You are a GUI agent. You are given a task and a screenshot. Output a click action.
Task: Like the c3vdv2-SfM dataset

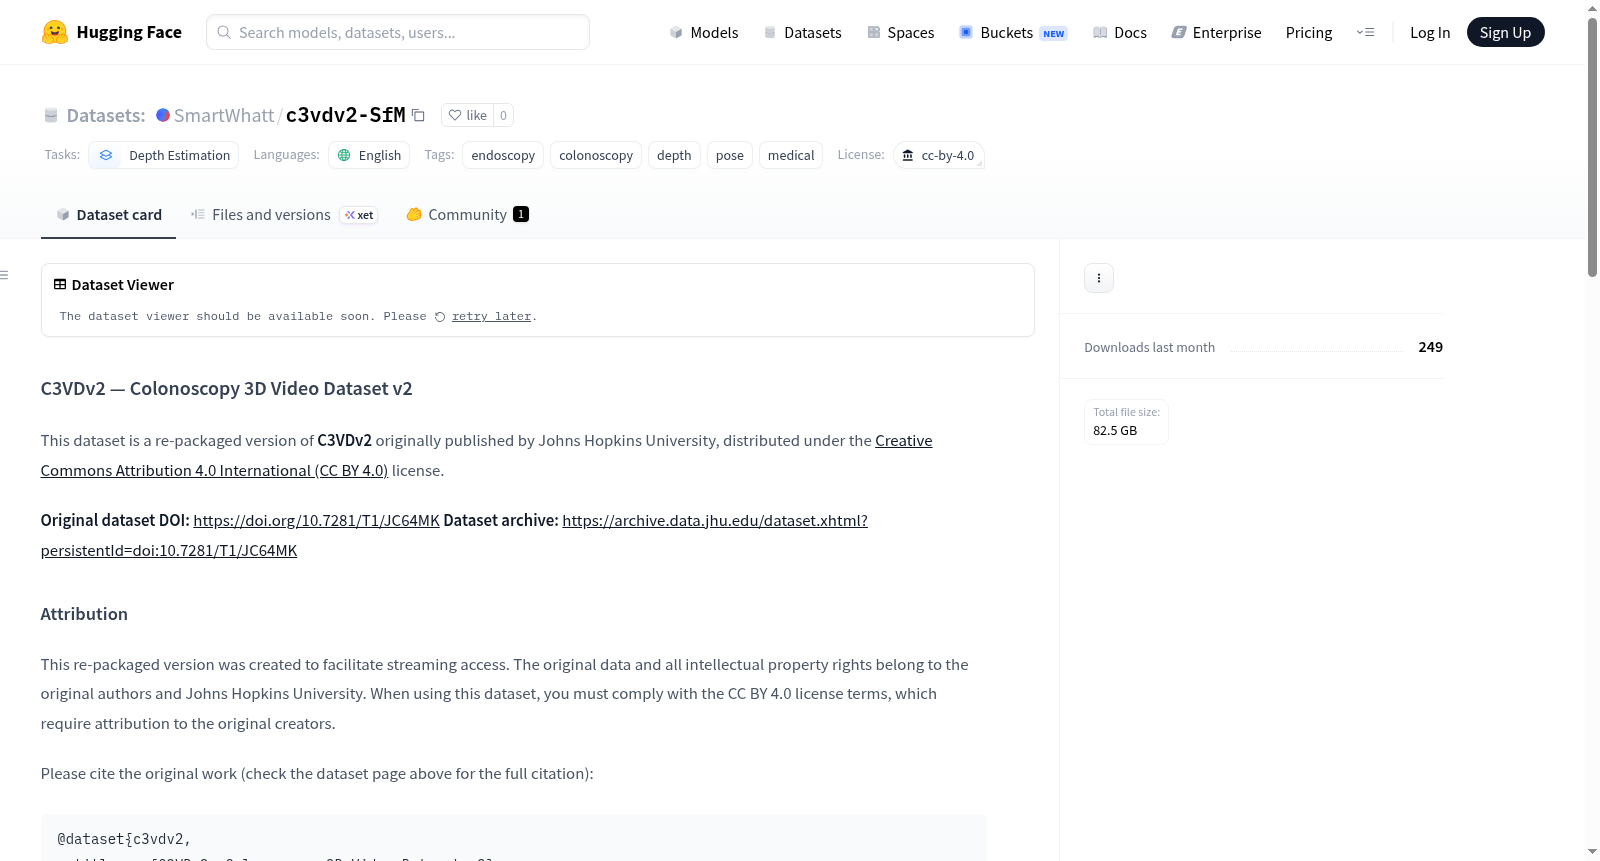point(468,115)
